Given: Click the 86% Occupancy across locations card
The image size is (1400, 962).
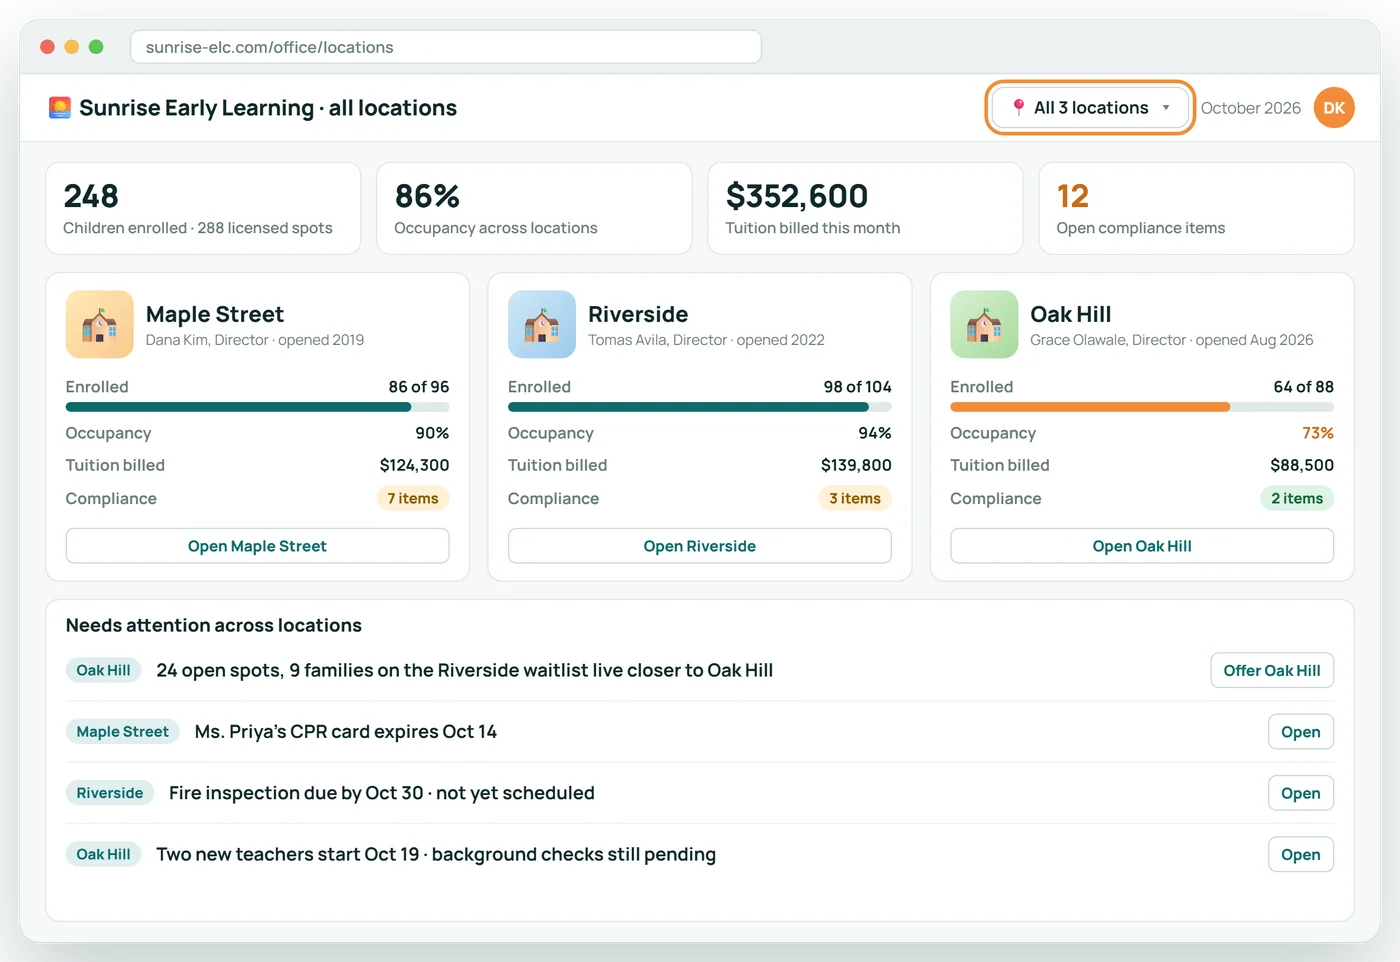Looking at the screenshot, I should [x=534, y=208].
